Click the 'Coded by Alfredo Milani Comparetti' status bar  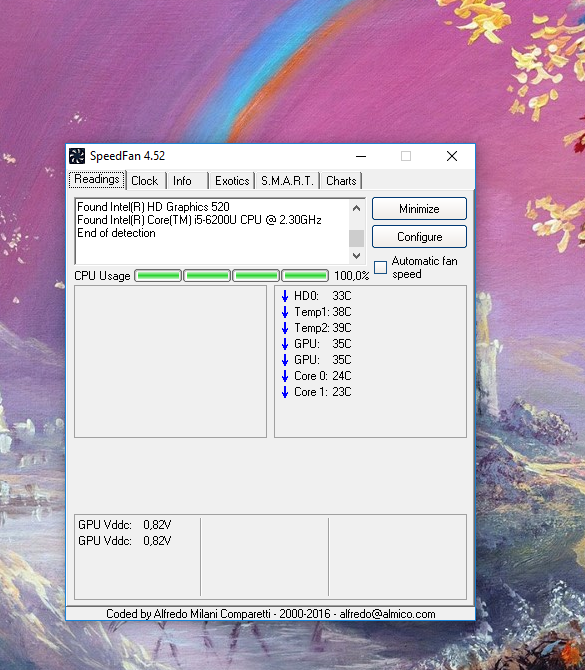(270, 614)
